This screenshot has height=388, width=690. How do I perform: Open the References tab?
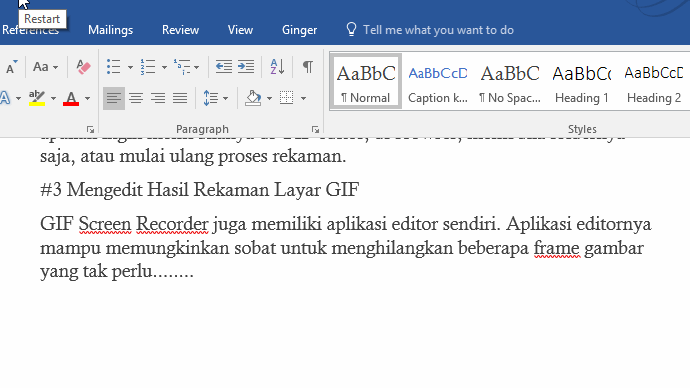pyautogui.click(x=30, y=30)
